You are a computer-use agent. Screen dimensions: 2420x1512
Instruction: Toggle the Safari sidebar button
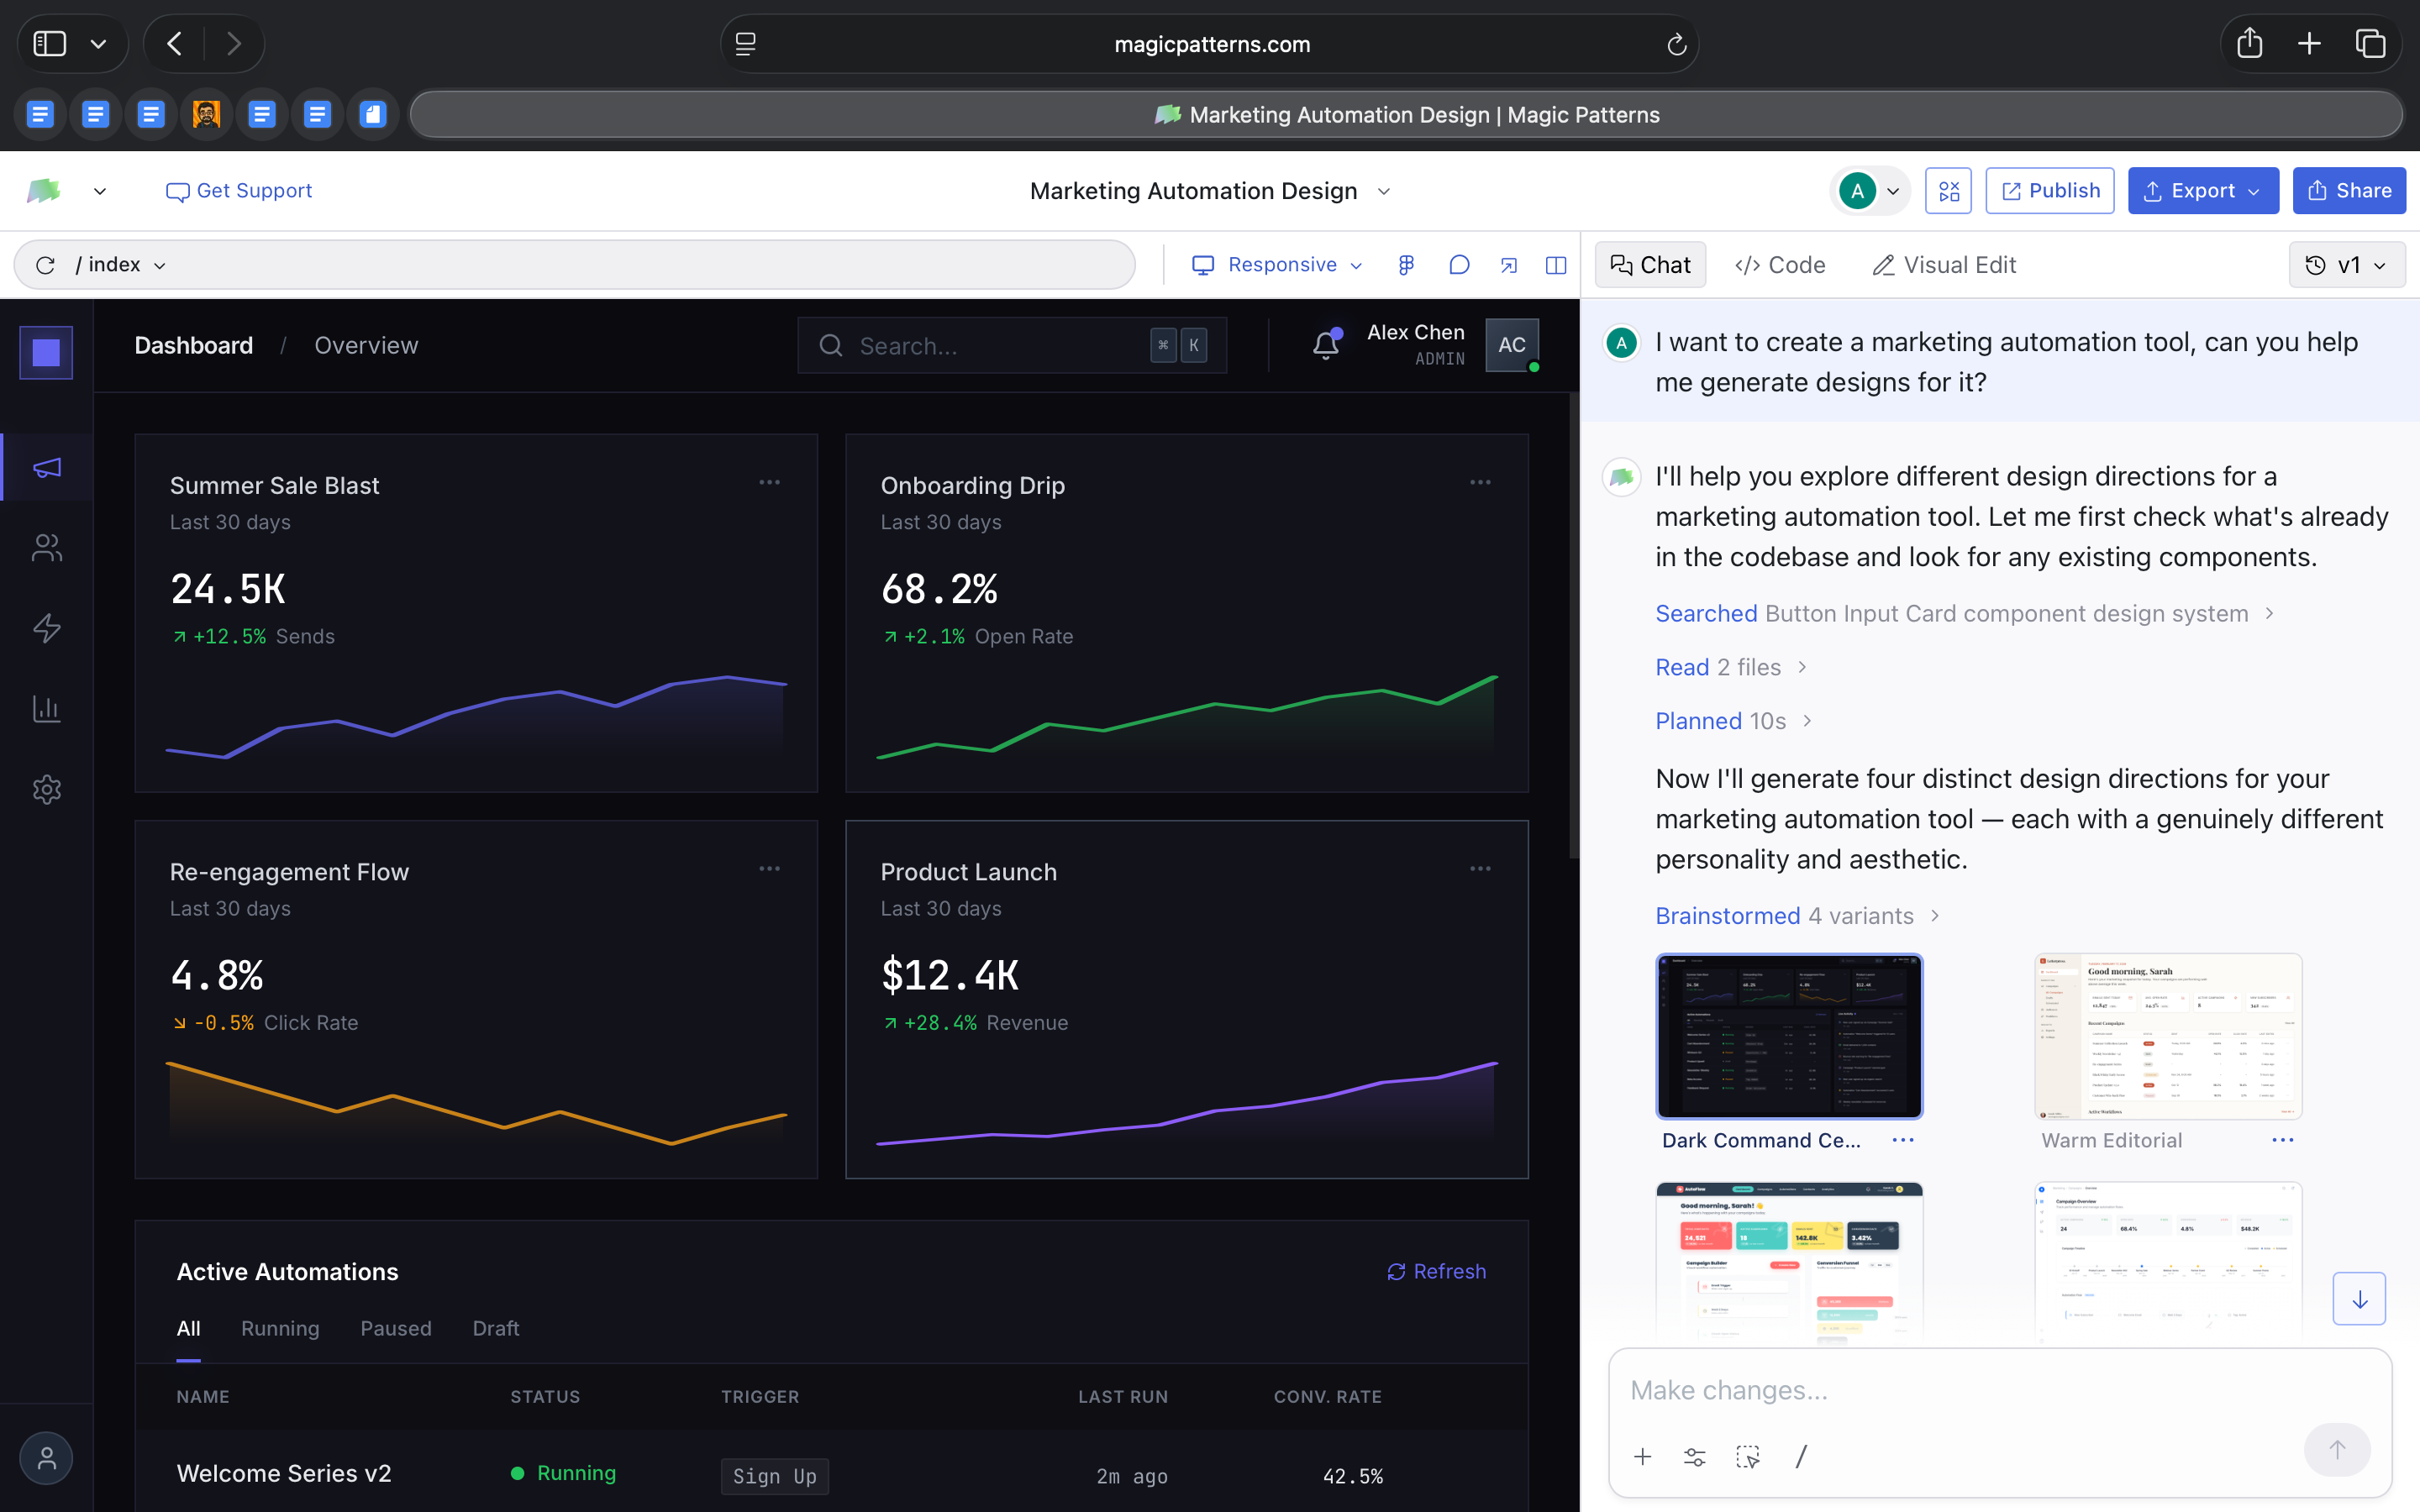click(50, 43)
